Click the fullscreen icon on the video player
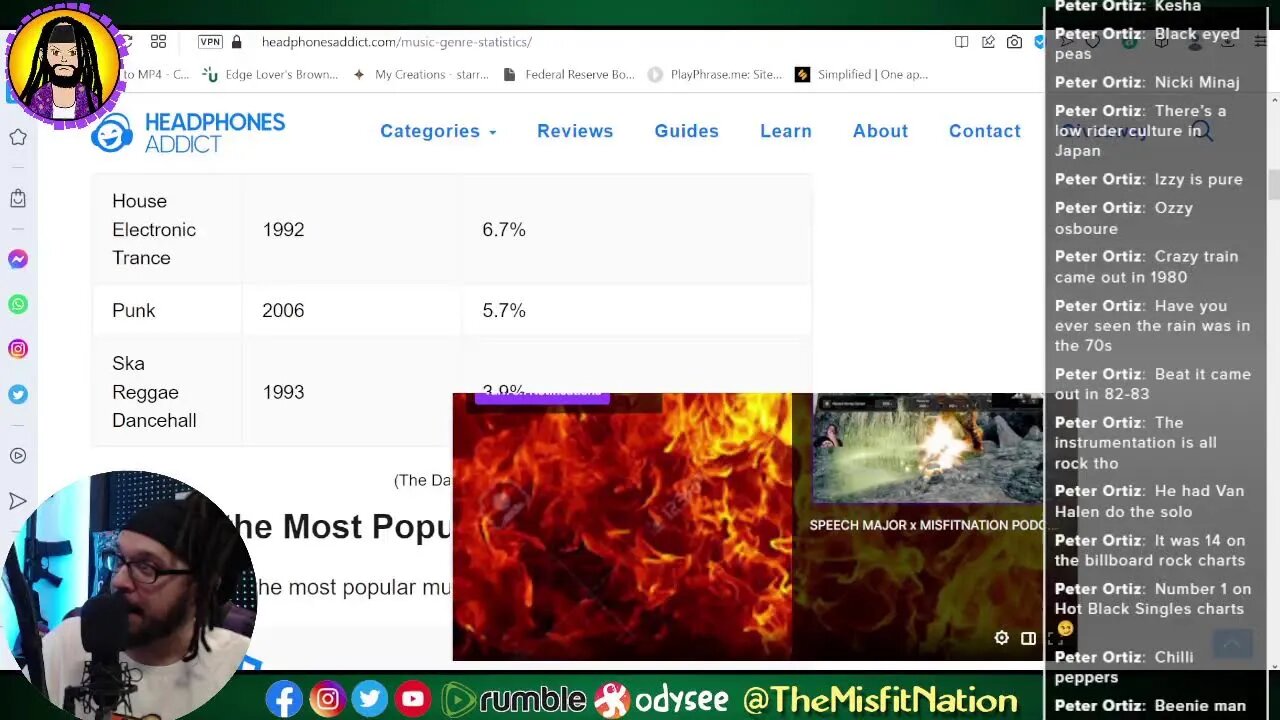The image size is (1280, 720). point(1054,638)
